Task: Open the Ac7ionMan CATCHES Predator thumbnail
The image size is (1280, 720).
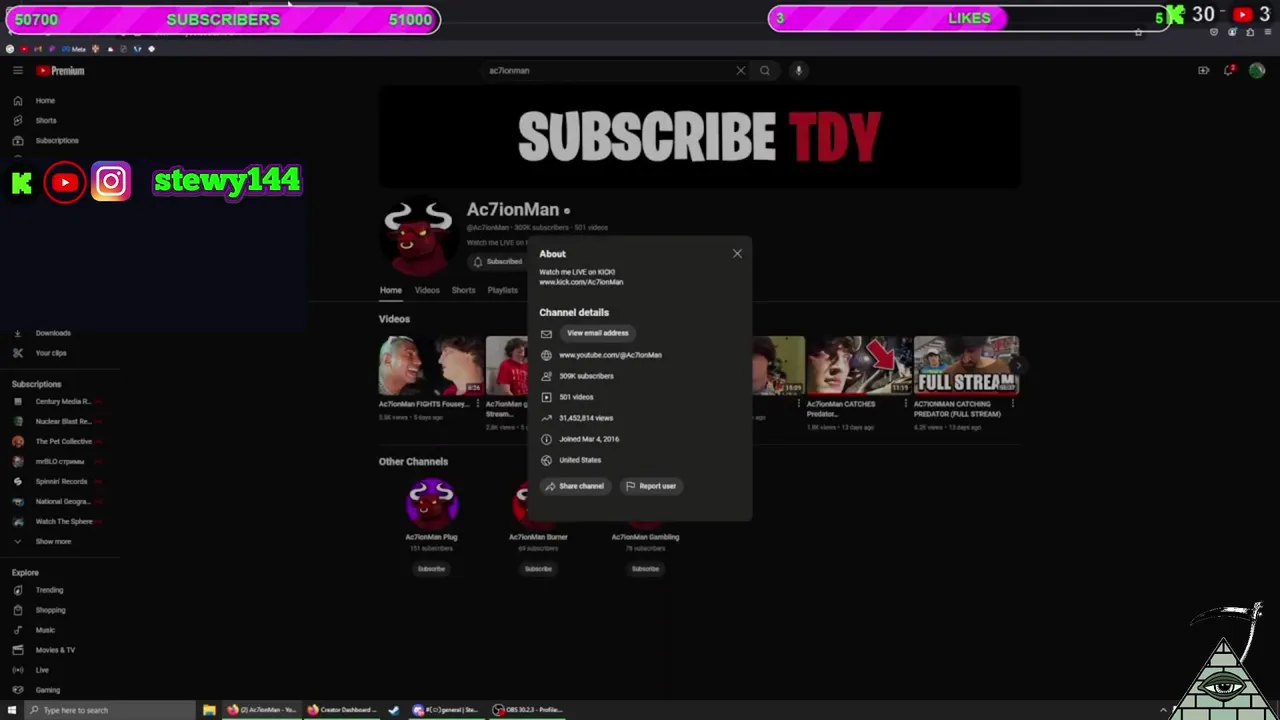Action: [x=859, y=366]
